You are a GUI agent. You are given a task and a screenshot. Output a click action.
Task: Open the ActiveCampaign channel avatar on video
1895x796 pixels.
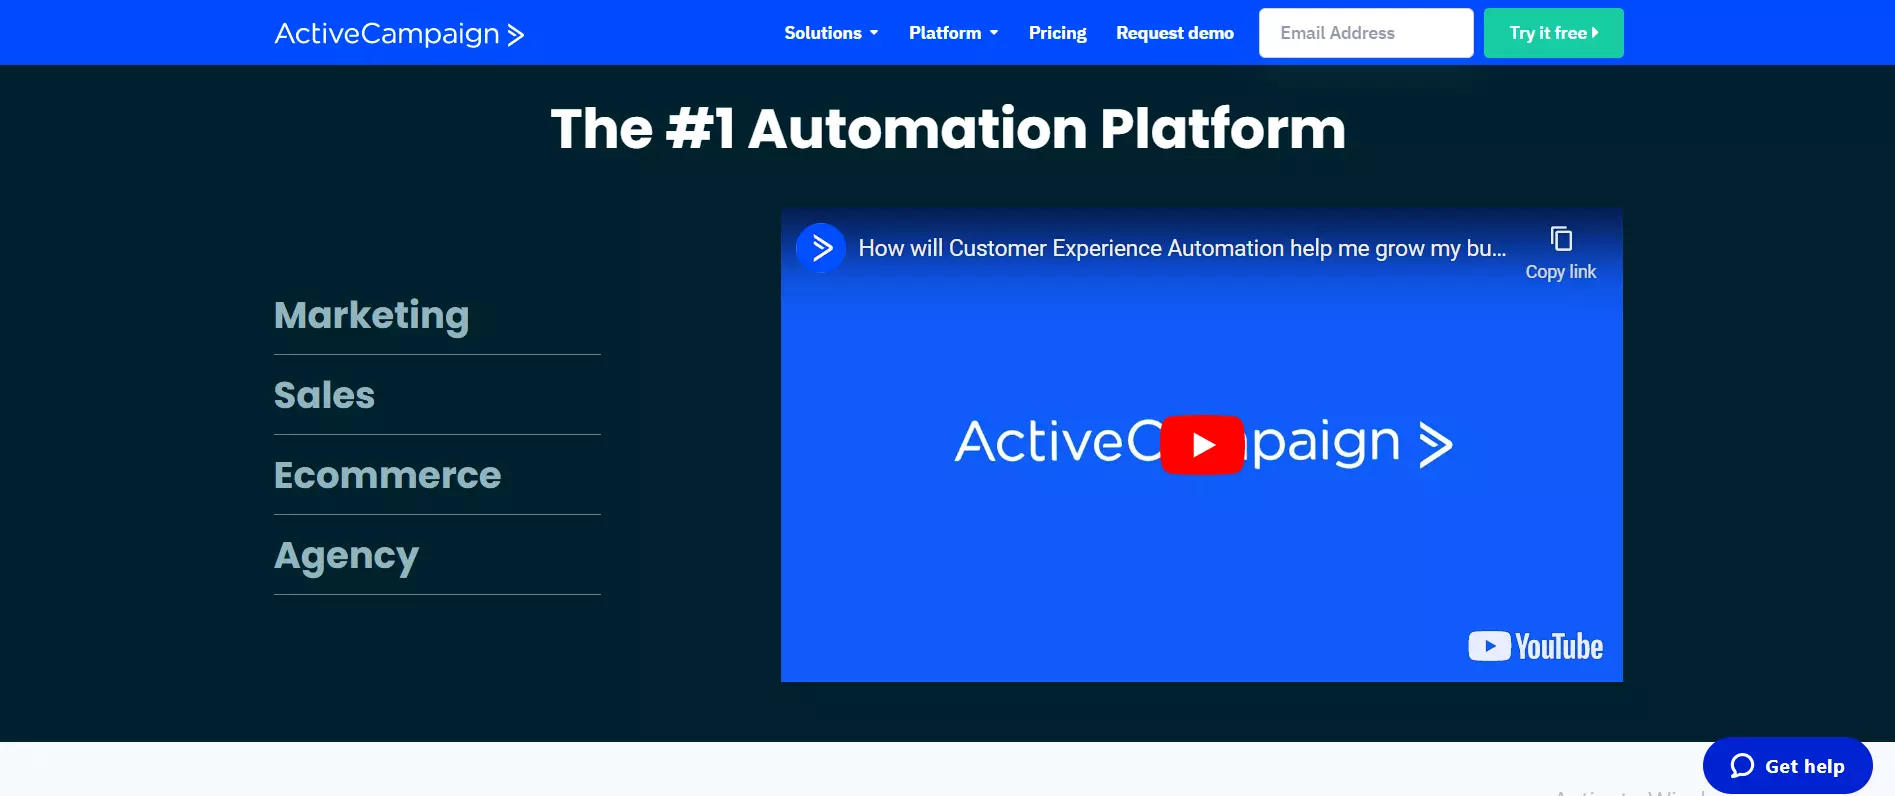[821, 248]
